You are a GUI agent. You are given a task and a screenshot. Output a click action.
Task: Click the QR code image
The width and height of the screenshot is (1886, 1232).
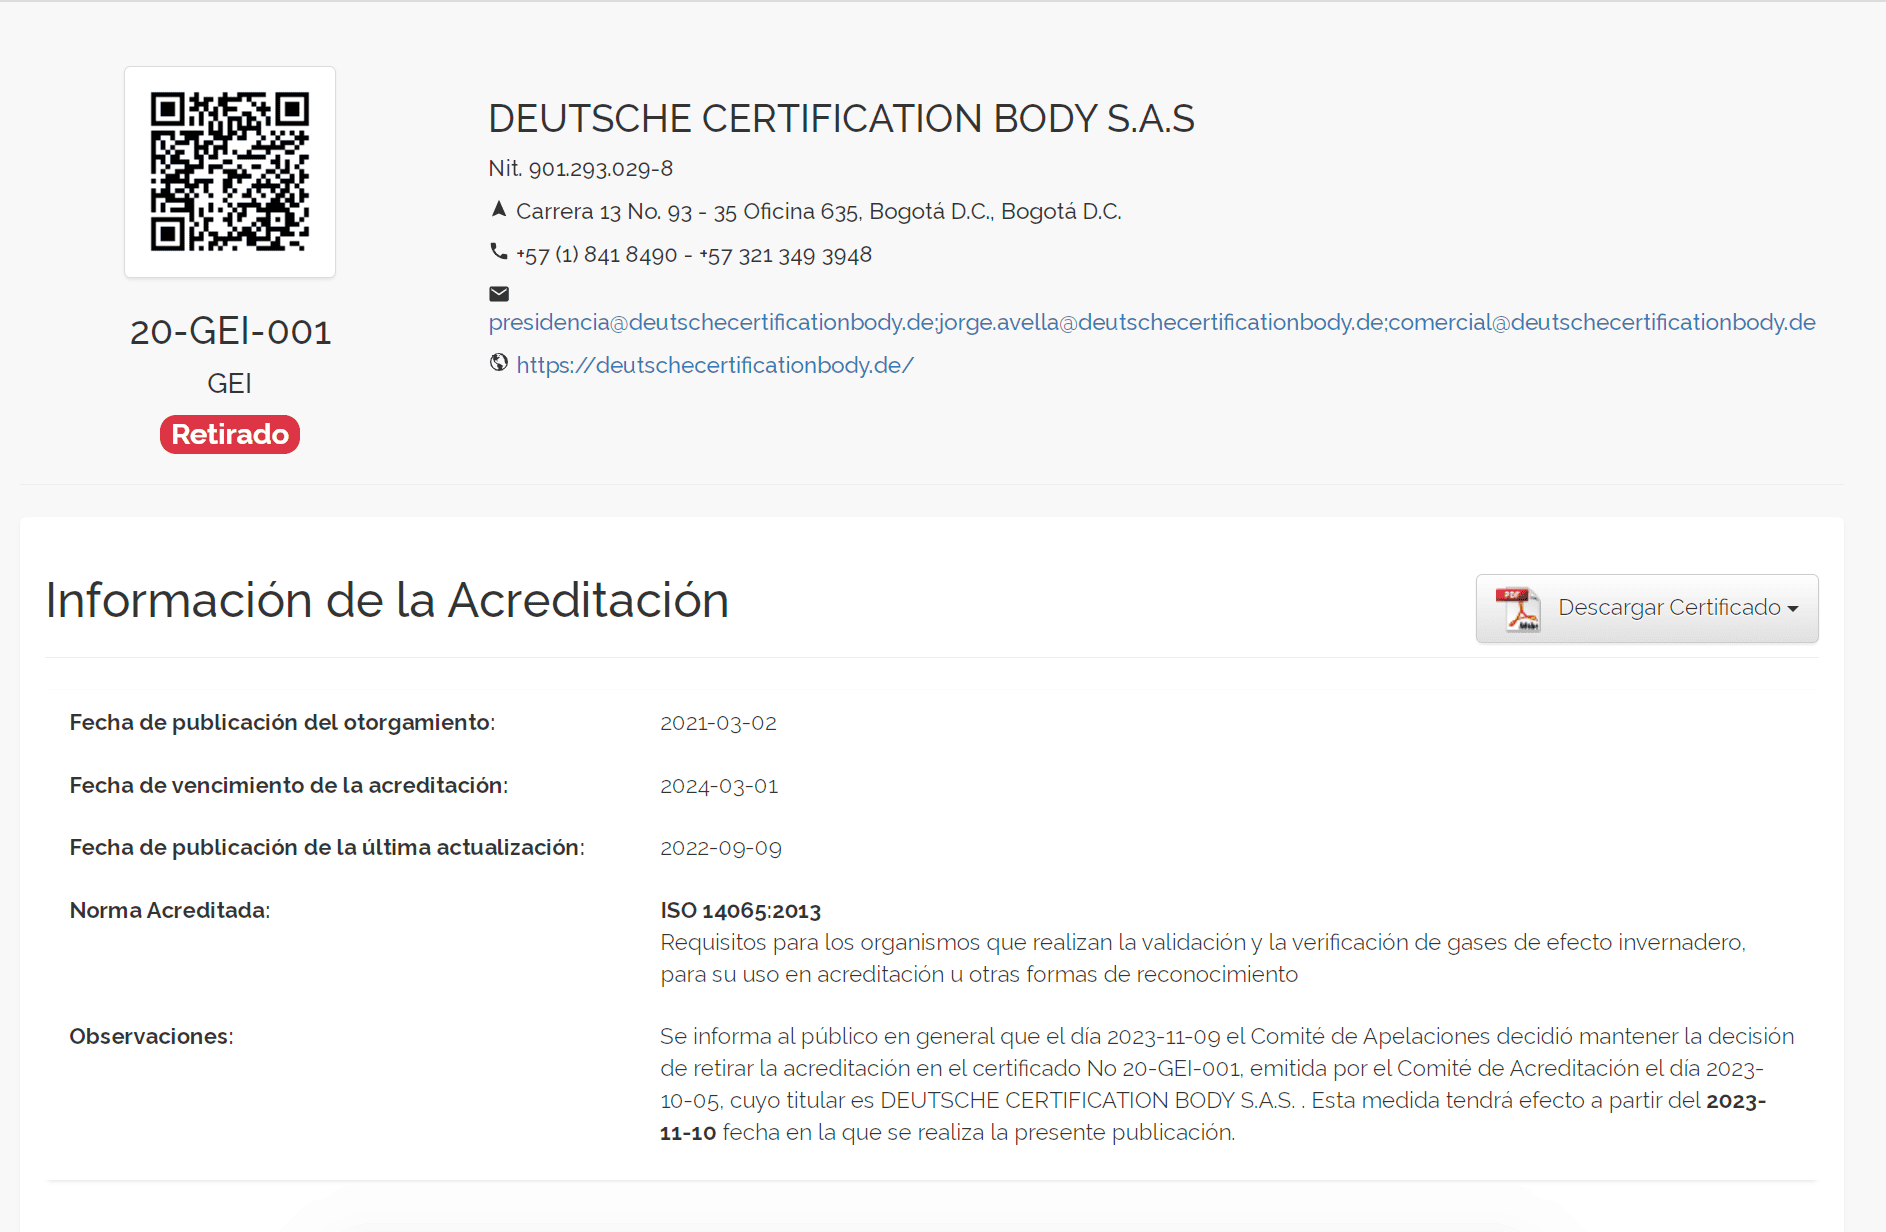point(230,172)
